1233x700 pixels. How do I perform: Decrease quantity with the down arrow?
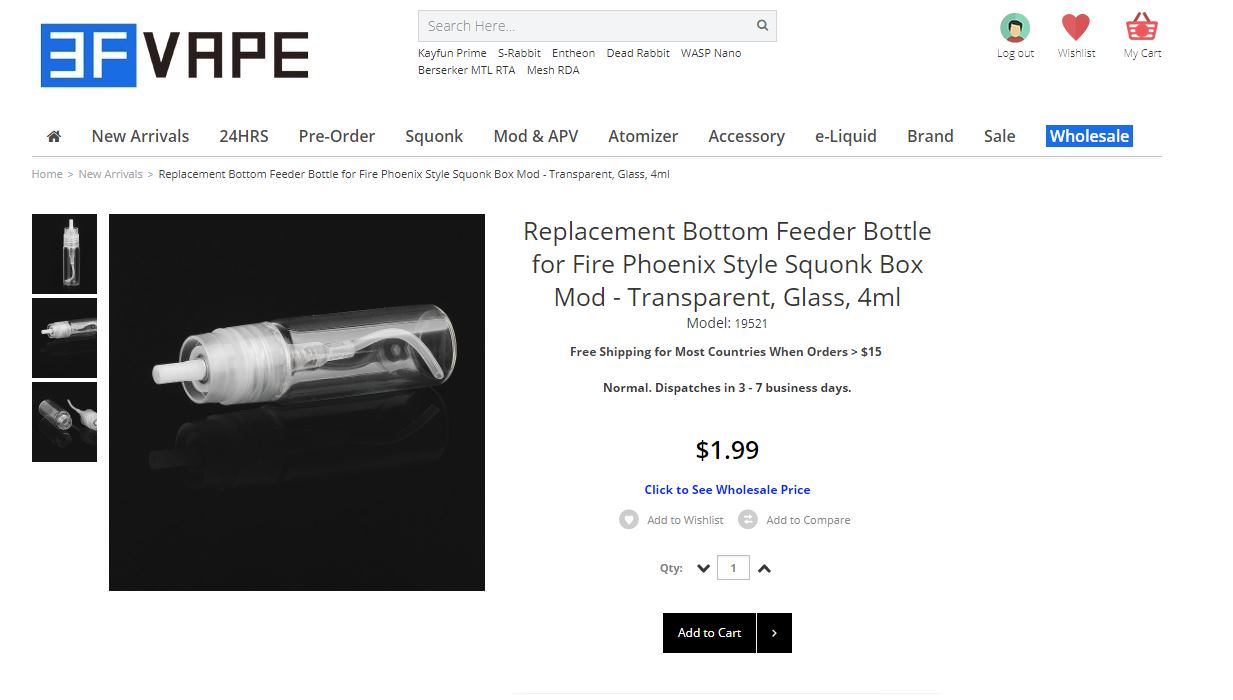tap(703, 569)
